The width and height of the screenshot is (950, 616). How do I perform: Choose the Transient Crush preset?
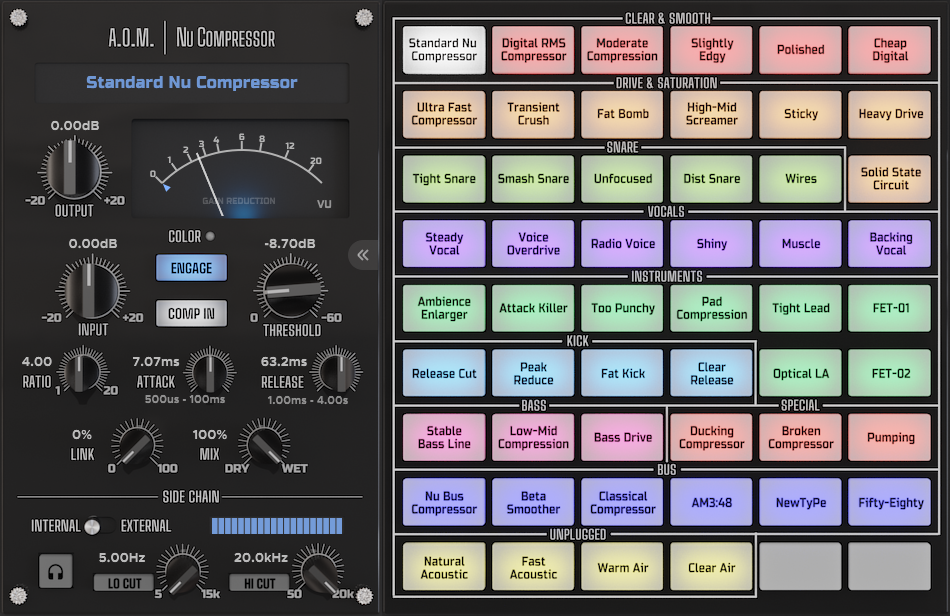coord(533,114)
